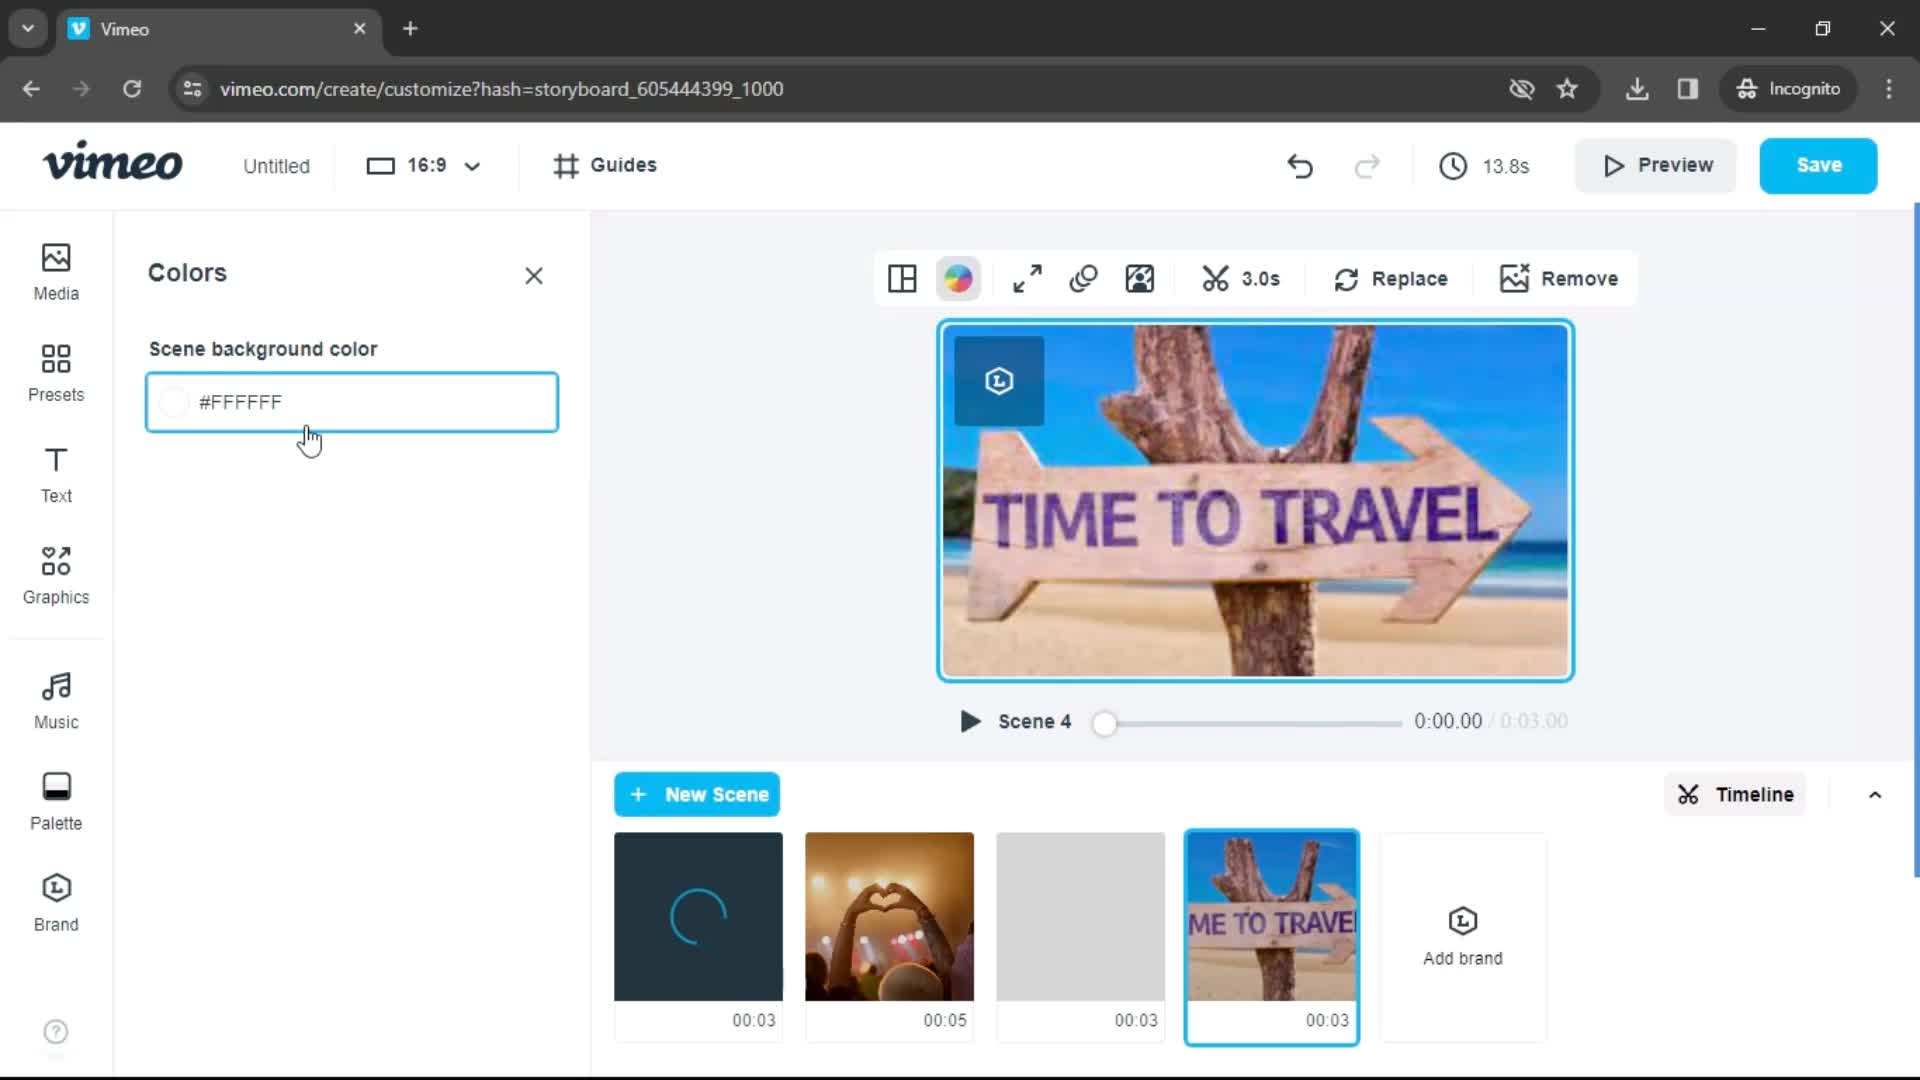Select the Palette panel icon
This screenshot has height=1080, width=1920.
click(55, 799)
